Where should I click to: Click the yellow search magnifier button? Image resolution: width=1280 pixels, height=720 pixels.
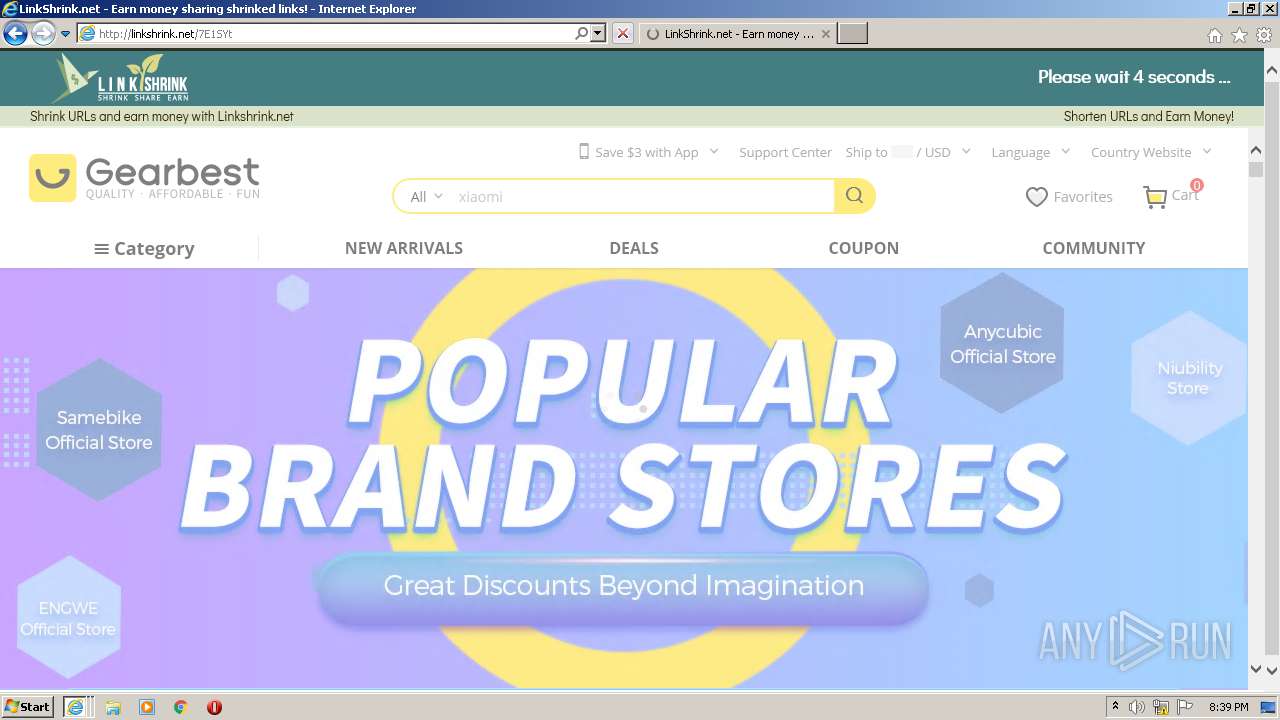854,196
